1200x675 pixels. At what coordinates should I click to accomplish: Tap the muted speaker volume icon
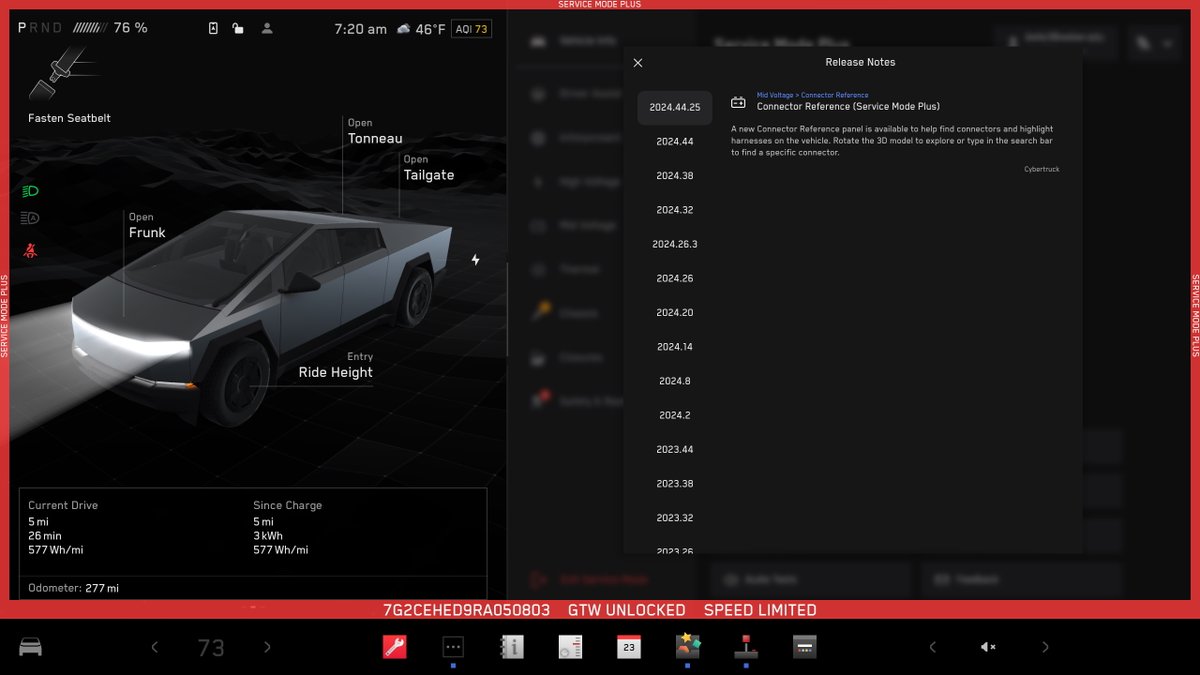[988, 647]
